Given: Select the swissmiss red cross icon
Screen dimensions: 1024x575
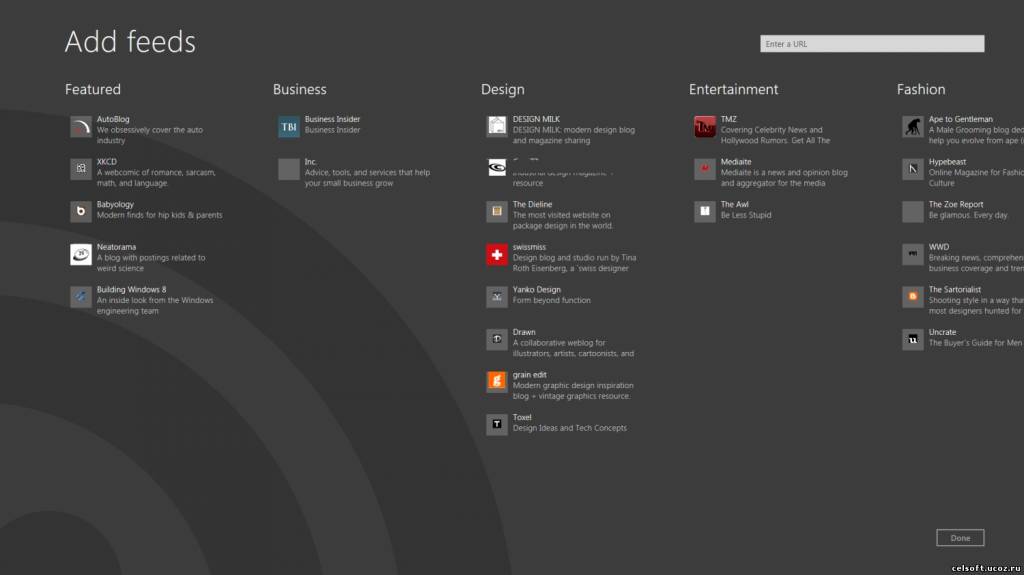Looking at the screenshot, I should pyautogui.click(x=497, y=255).
